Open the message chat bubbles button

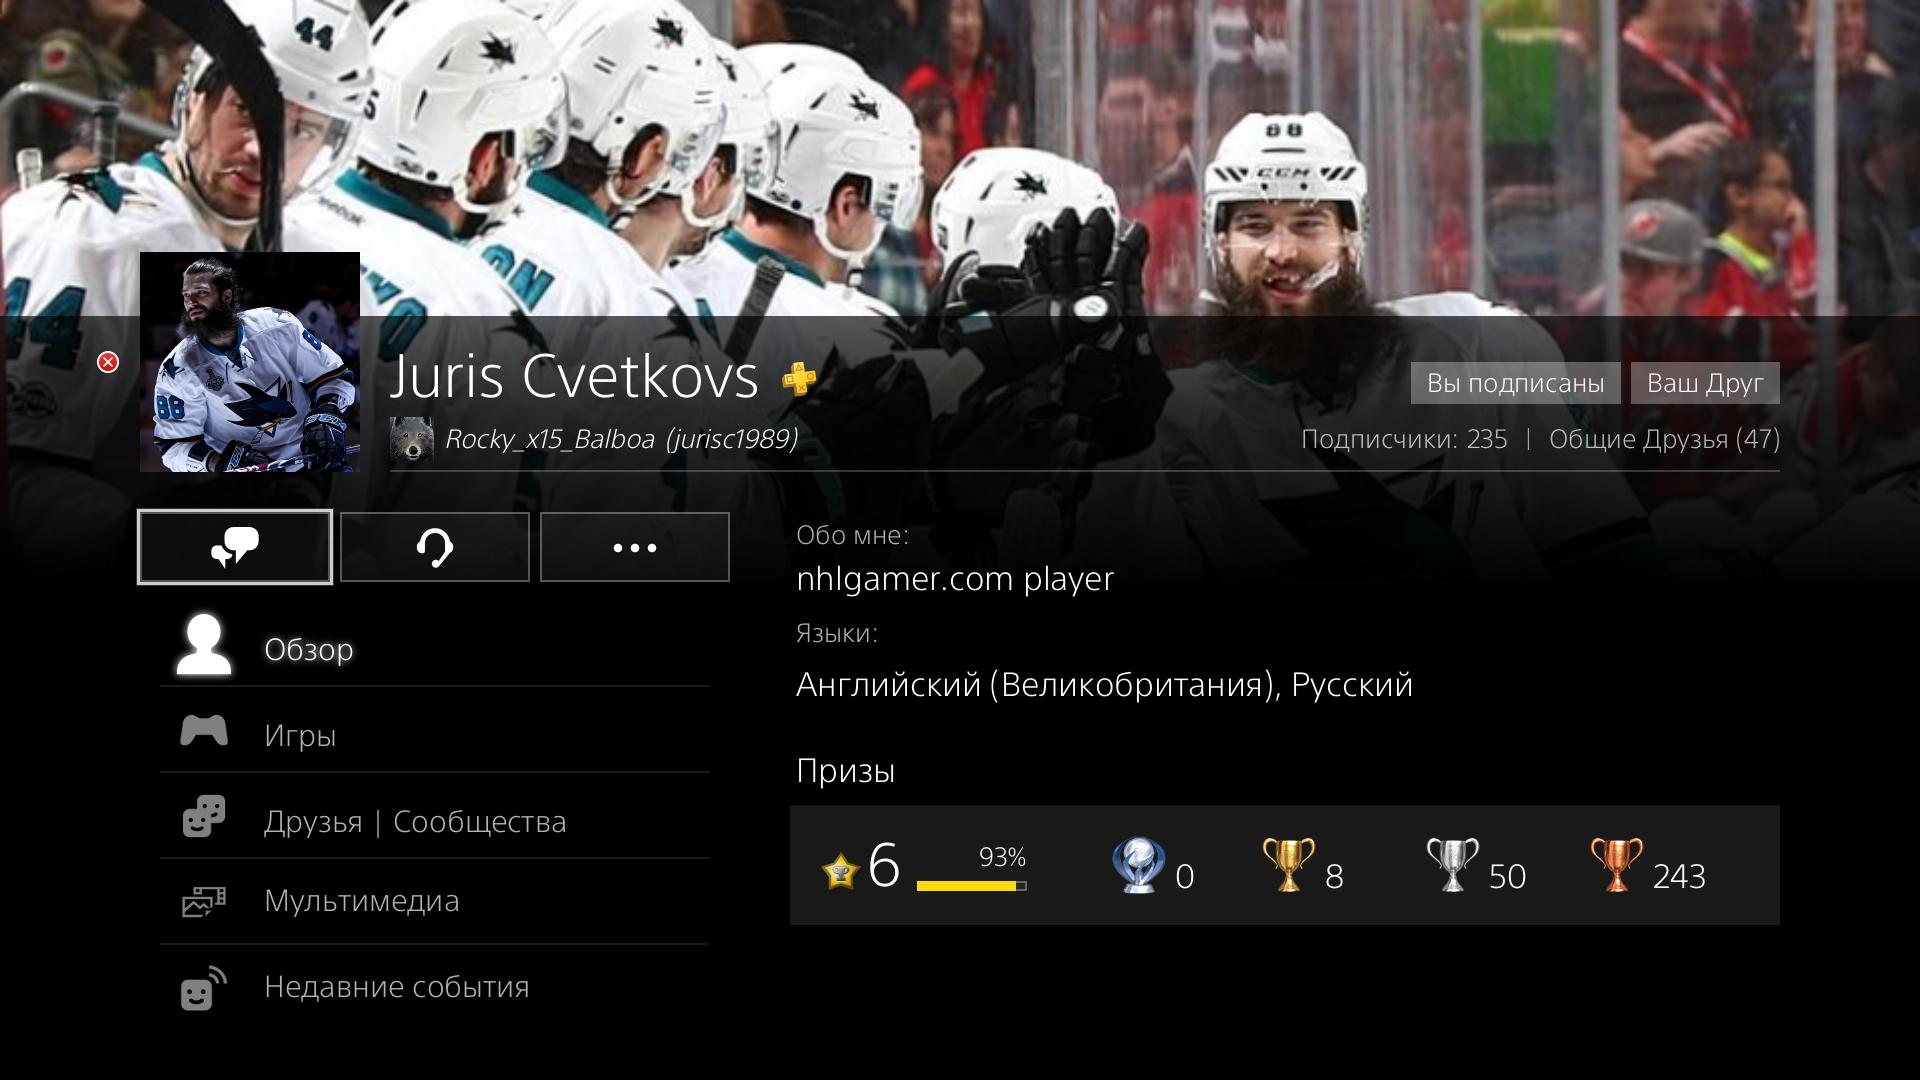pyautogui.click(x=235, y=547)
